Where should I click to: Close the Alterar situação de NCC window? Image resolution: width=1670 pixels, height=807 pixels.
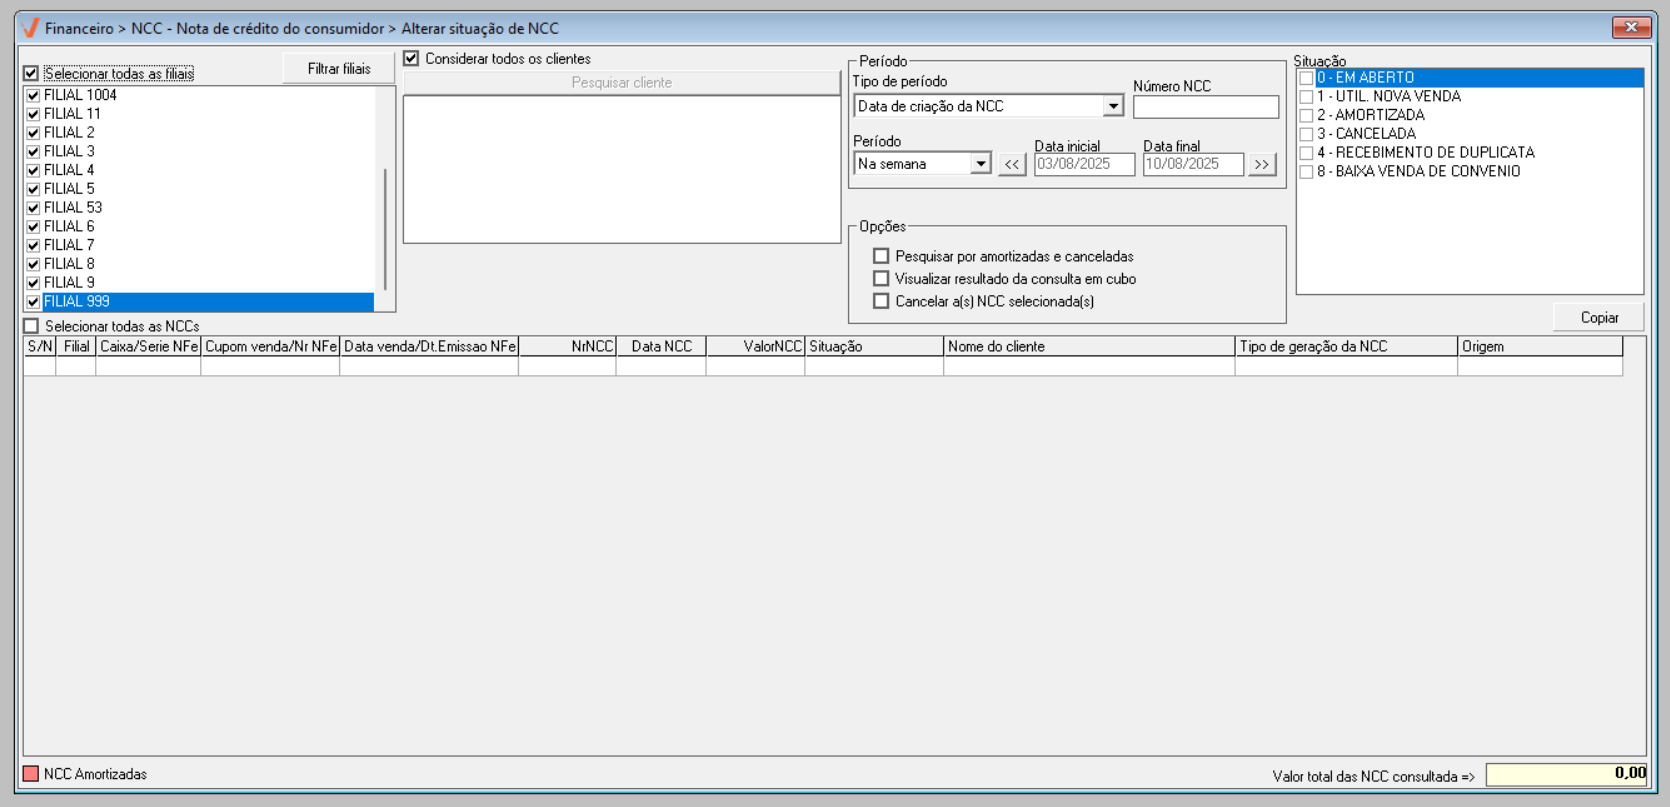coord(1631,27)
